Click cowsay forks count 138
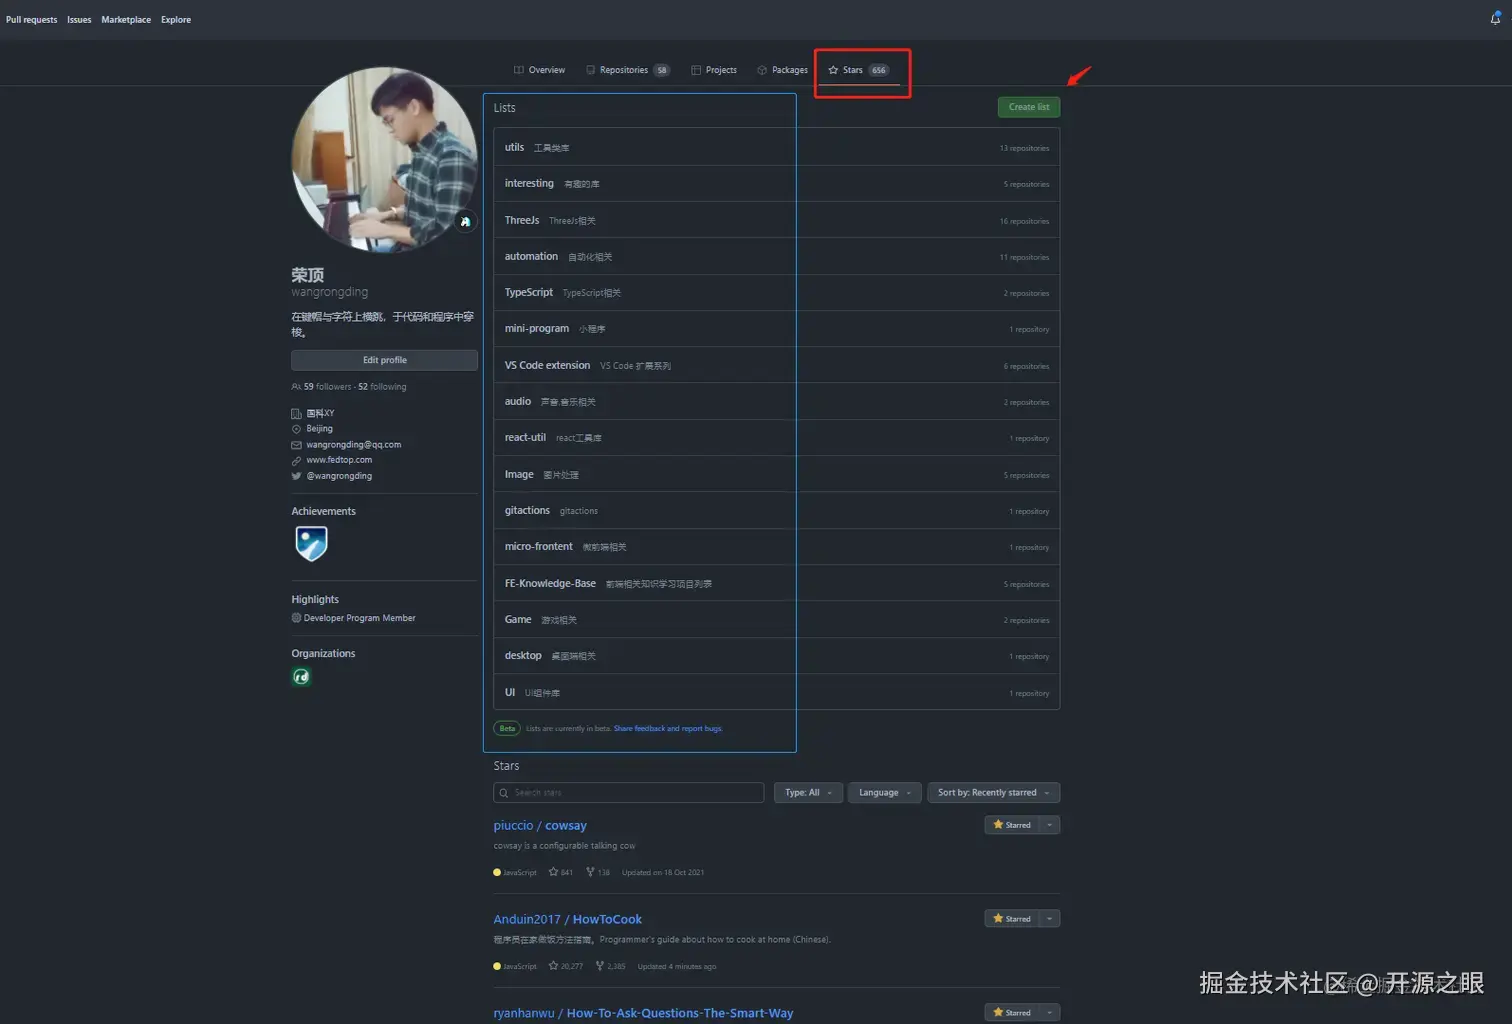Image resolution: width=1512 pixels, height=1024 pixels. coord(598,872)
